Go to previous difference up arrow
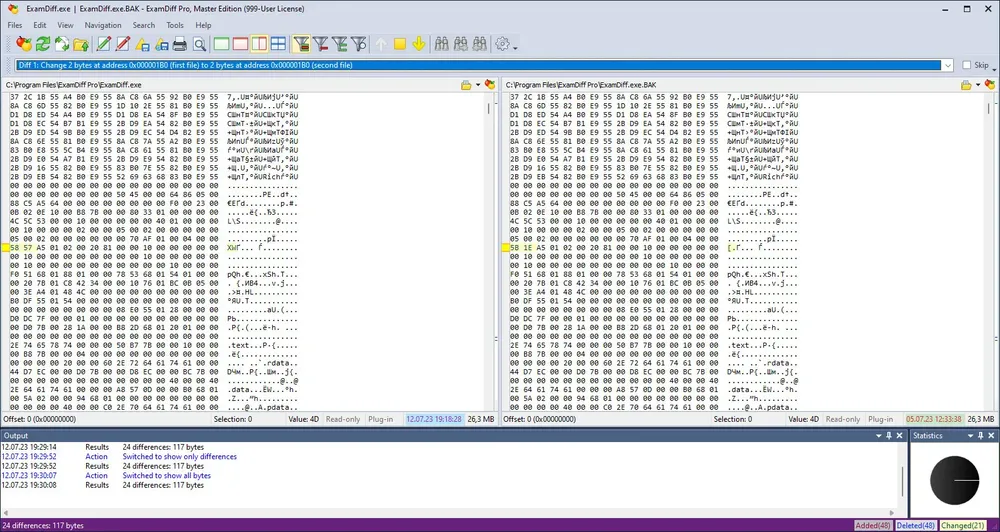This screenshot has height=532, width=1000. [x=381, y=43]
